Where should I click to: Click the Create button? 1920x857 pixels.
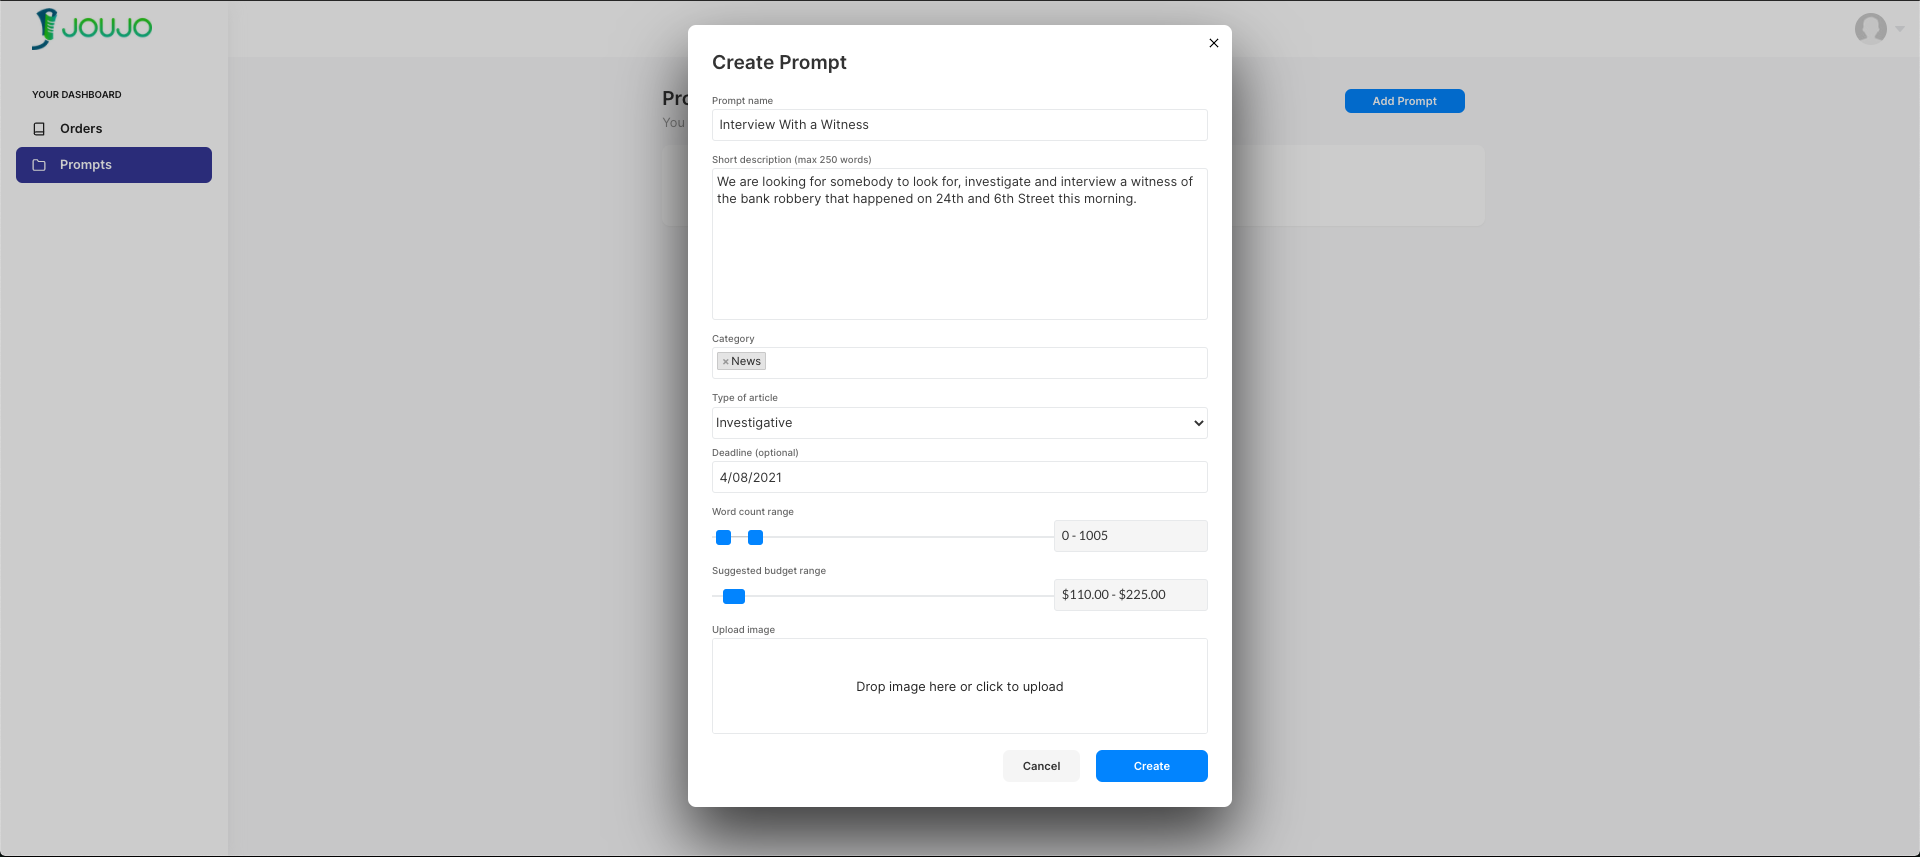(x=1151, y=766)
